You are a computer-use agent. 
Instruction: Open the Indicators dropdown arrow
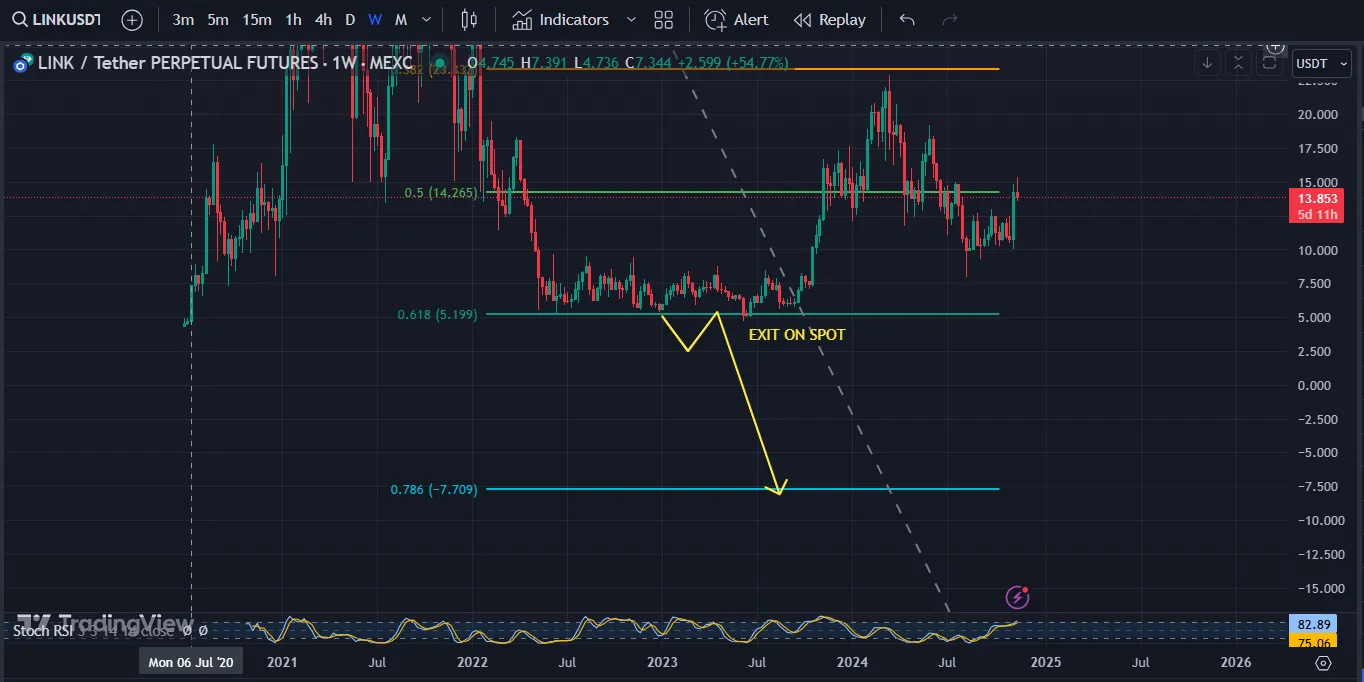[x=631, y=19]
